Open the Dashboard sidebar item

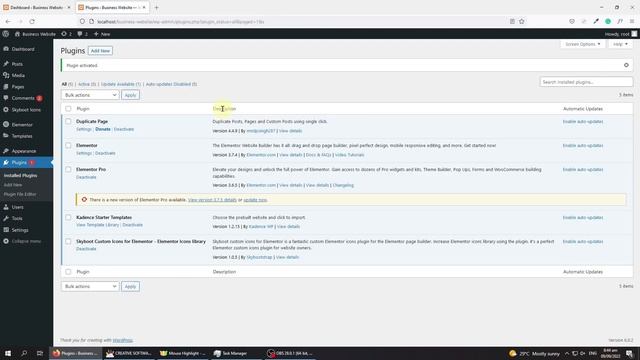23,49
